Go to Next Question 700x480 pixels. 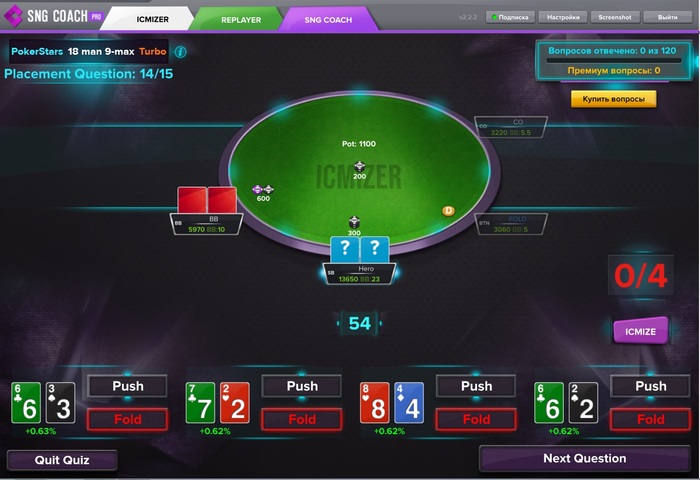(x=584, y=459)
